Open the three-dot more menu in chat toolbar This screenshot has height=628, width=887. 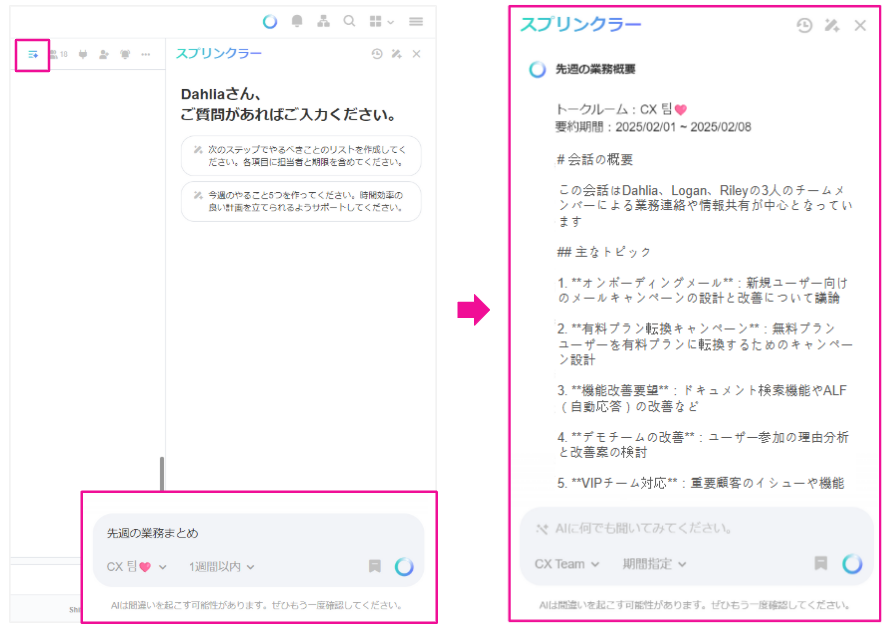(146, 54)
